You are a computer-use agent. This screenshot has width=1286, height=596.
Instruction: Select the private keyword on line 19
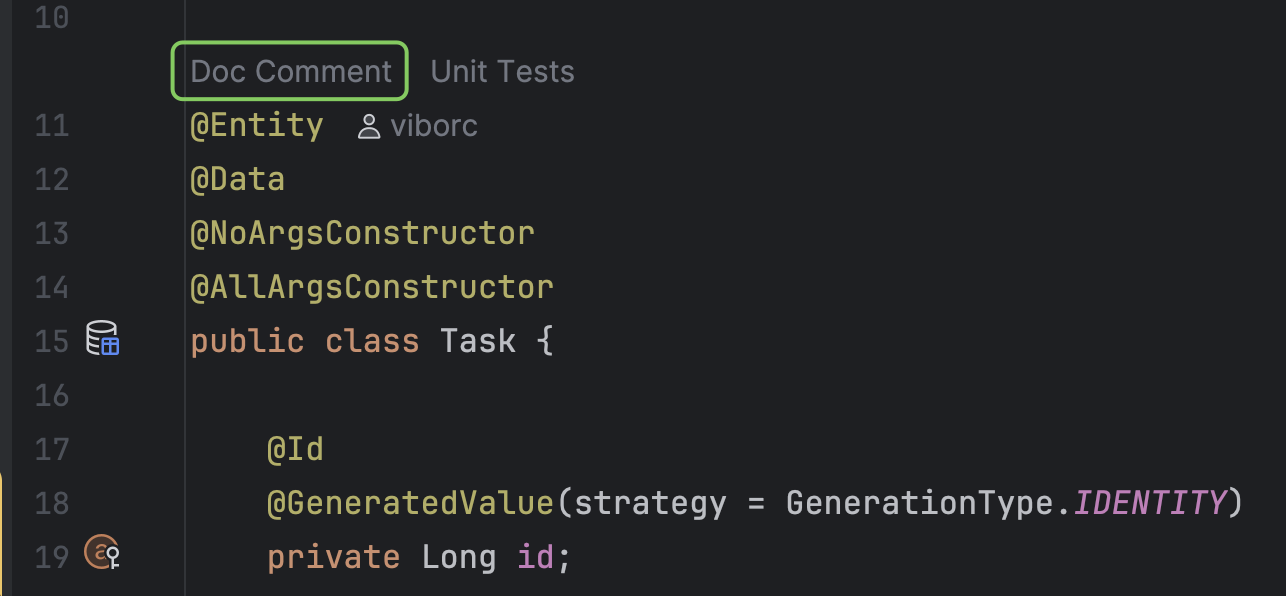pos(333,556)
